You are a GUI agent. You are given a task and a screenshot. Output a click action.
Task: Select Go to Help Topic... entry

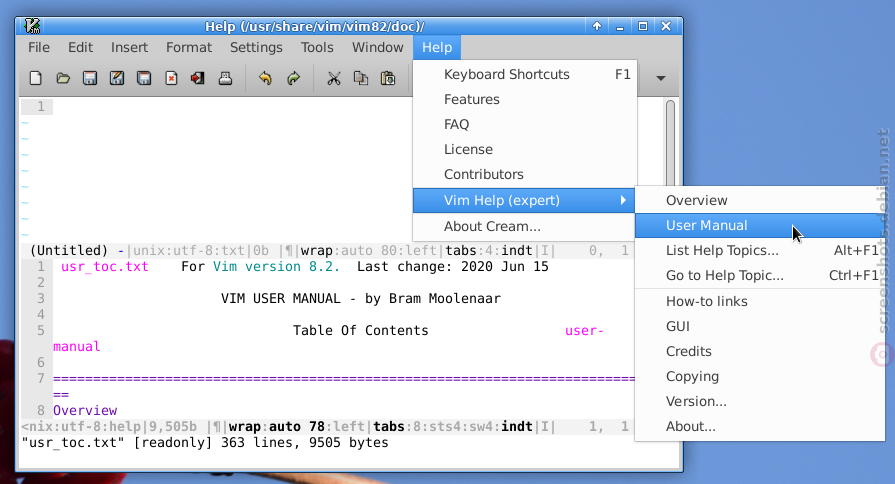coord(760,276)
